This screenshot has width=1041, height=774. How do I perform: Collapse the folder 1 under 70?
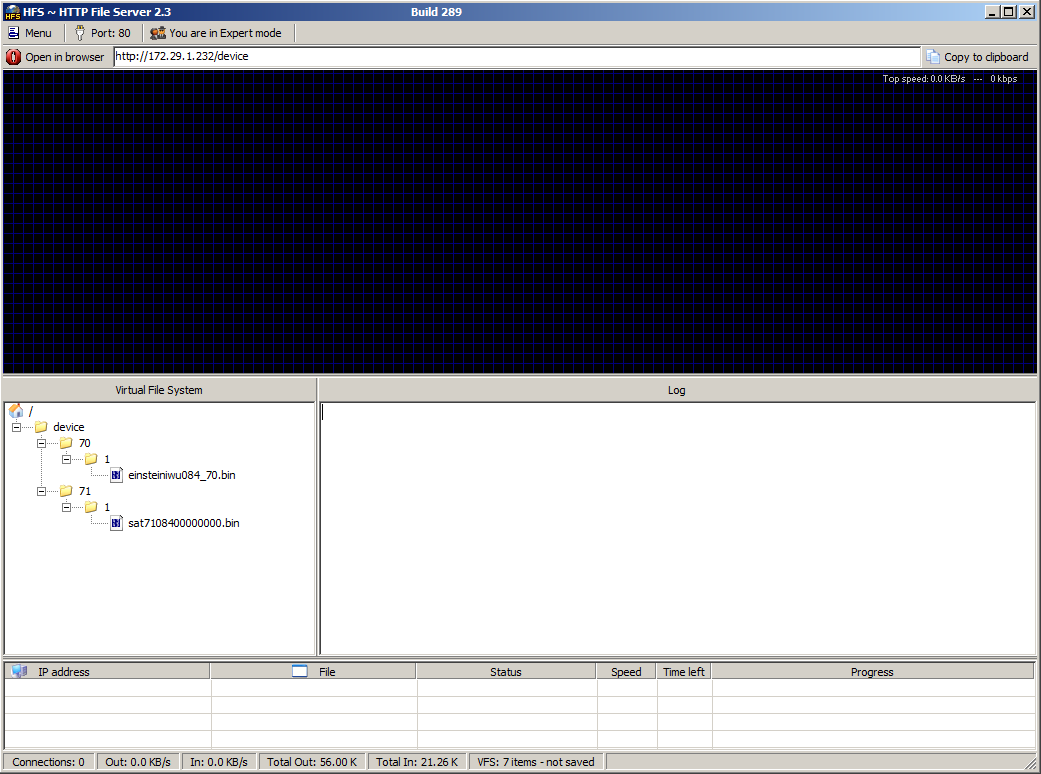tap(67, 459)
